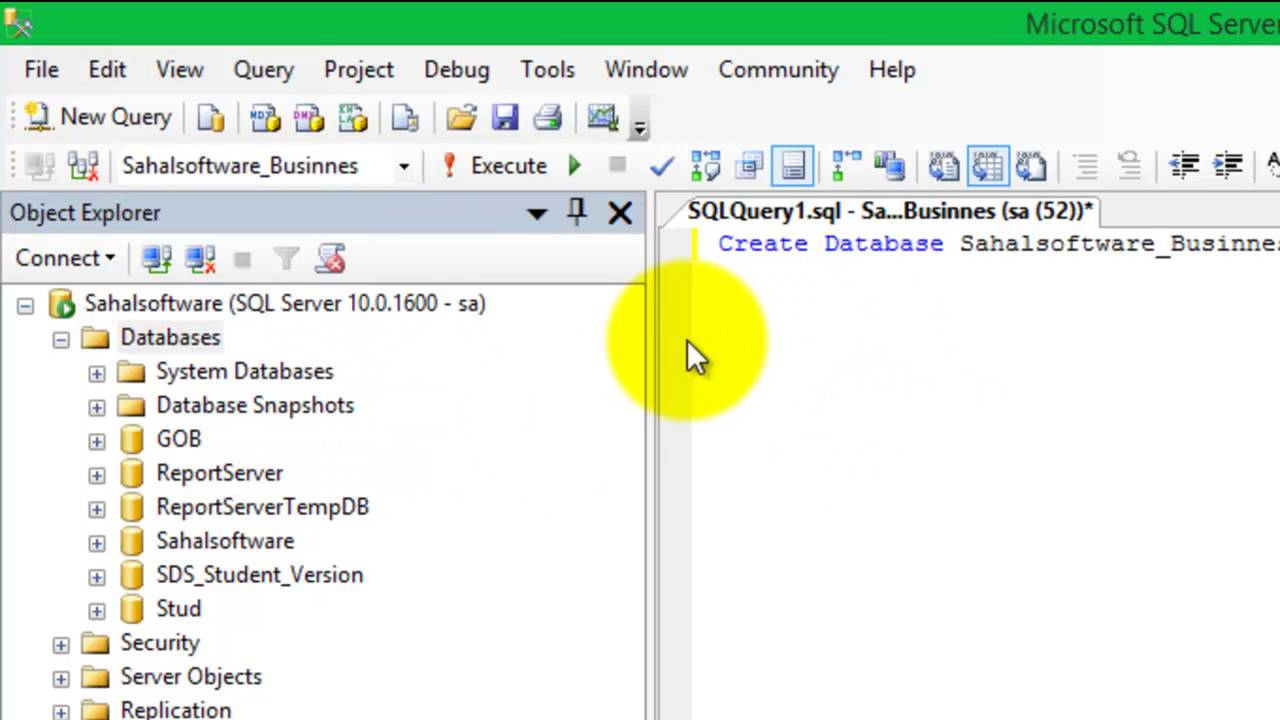
Task: Uncomment the selected lines
Action: click(1130, 165)
